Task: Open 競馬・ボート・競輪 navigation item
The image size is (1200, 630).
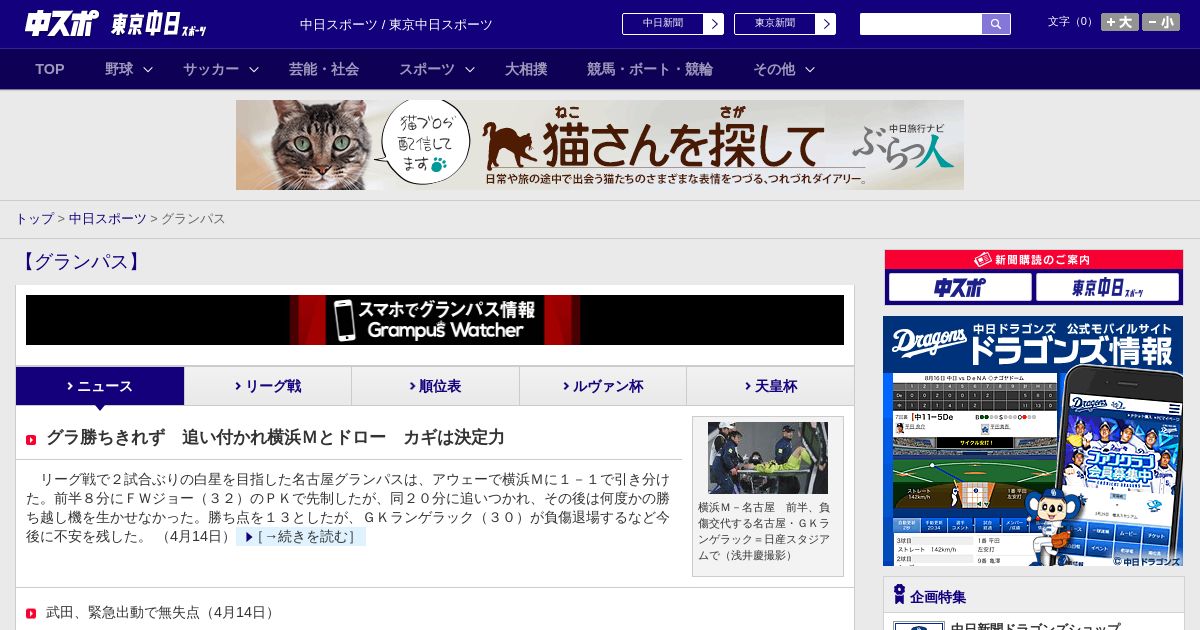Action: (650, 69)
